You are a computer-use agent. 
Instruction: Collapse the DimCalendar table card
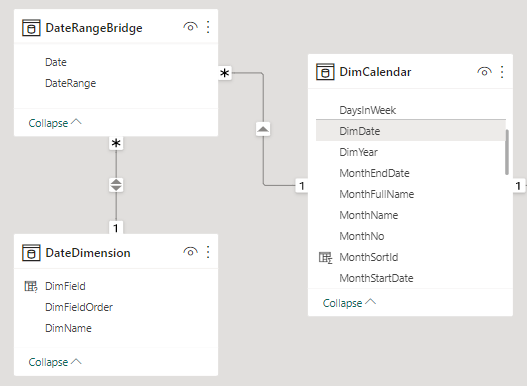349,303
